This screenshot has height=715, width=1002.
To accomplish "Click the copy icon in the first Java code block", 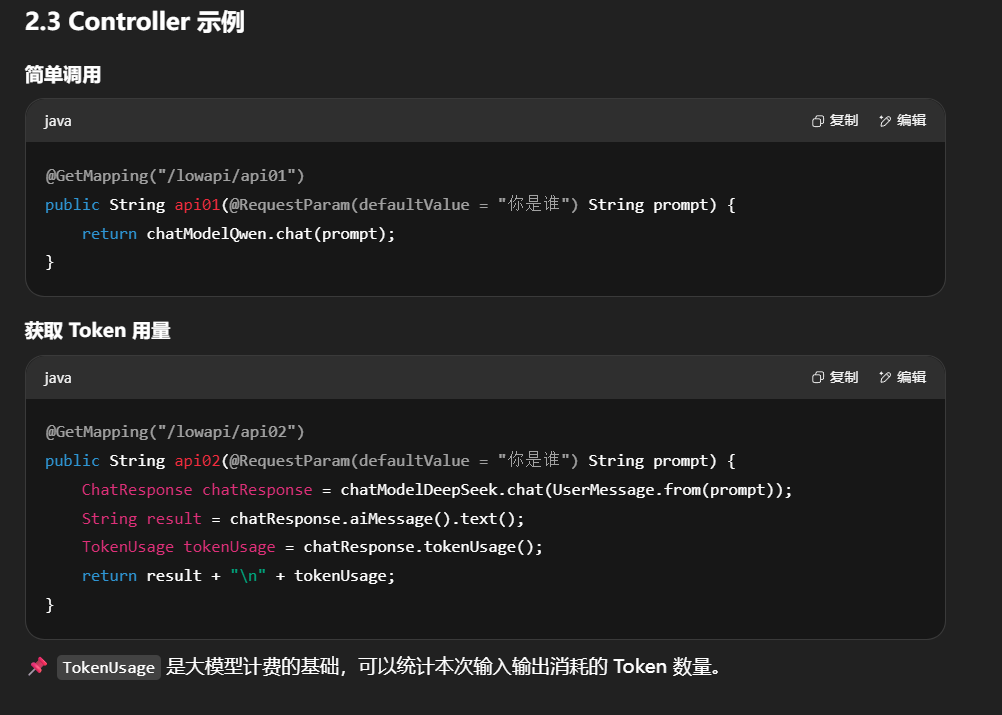I will (818, 121).
